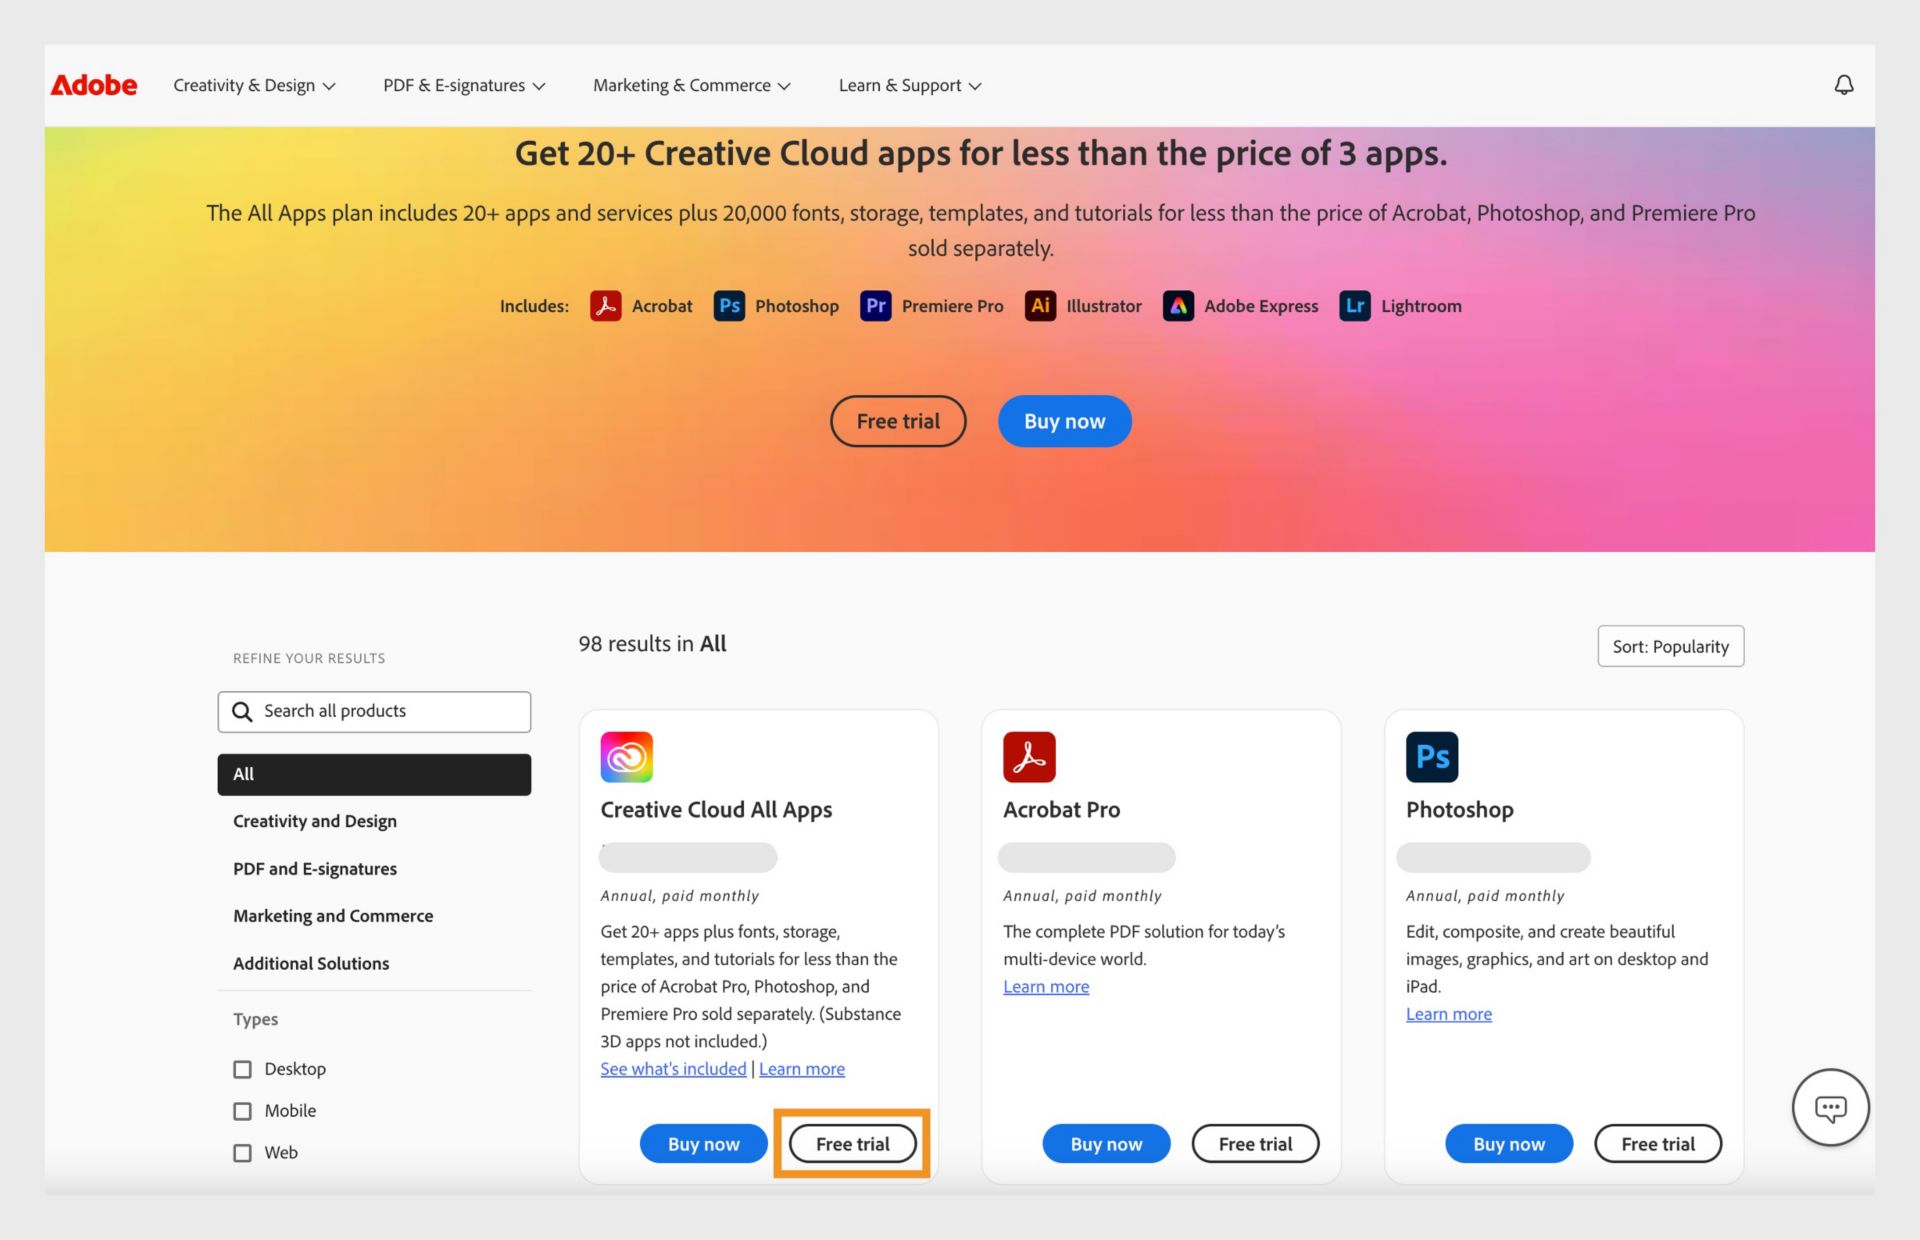1920x1240 pixels.
Task: Open the Sort Popularity dropdown
Action: coord(1670,645)
